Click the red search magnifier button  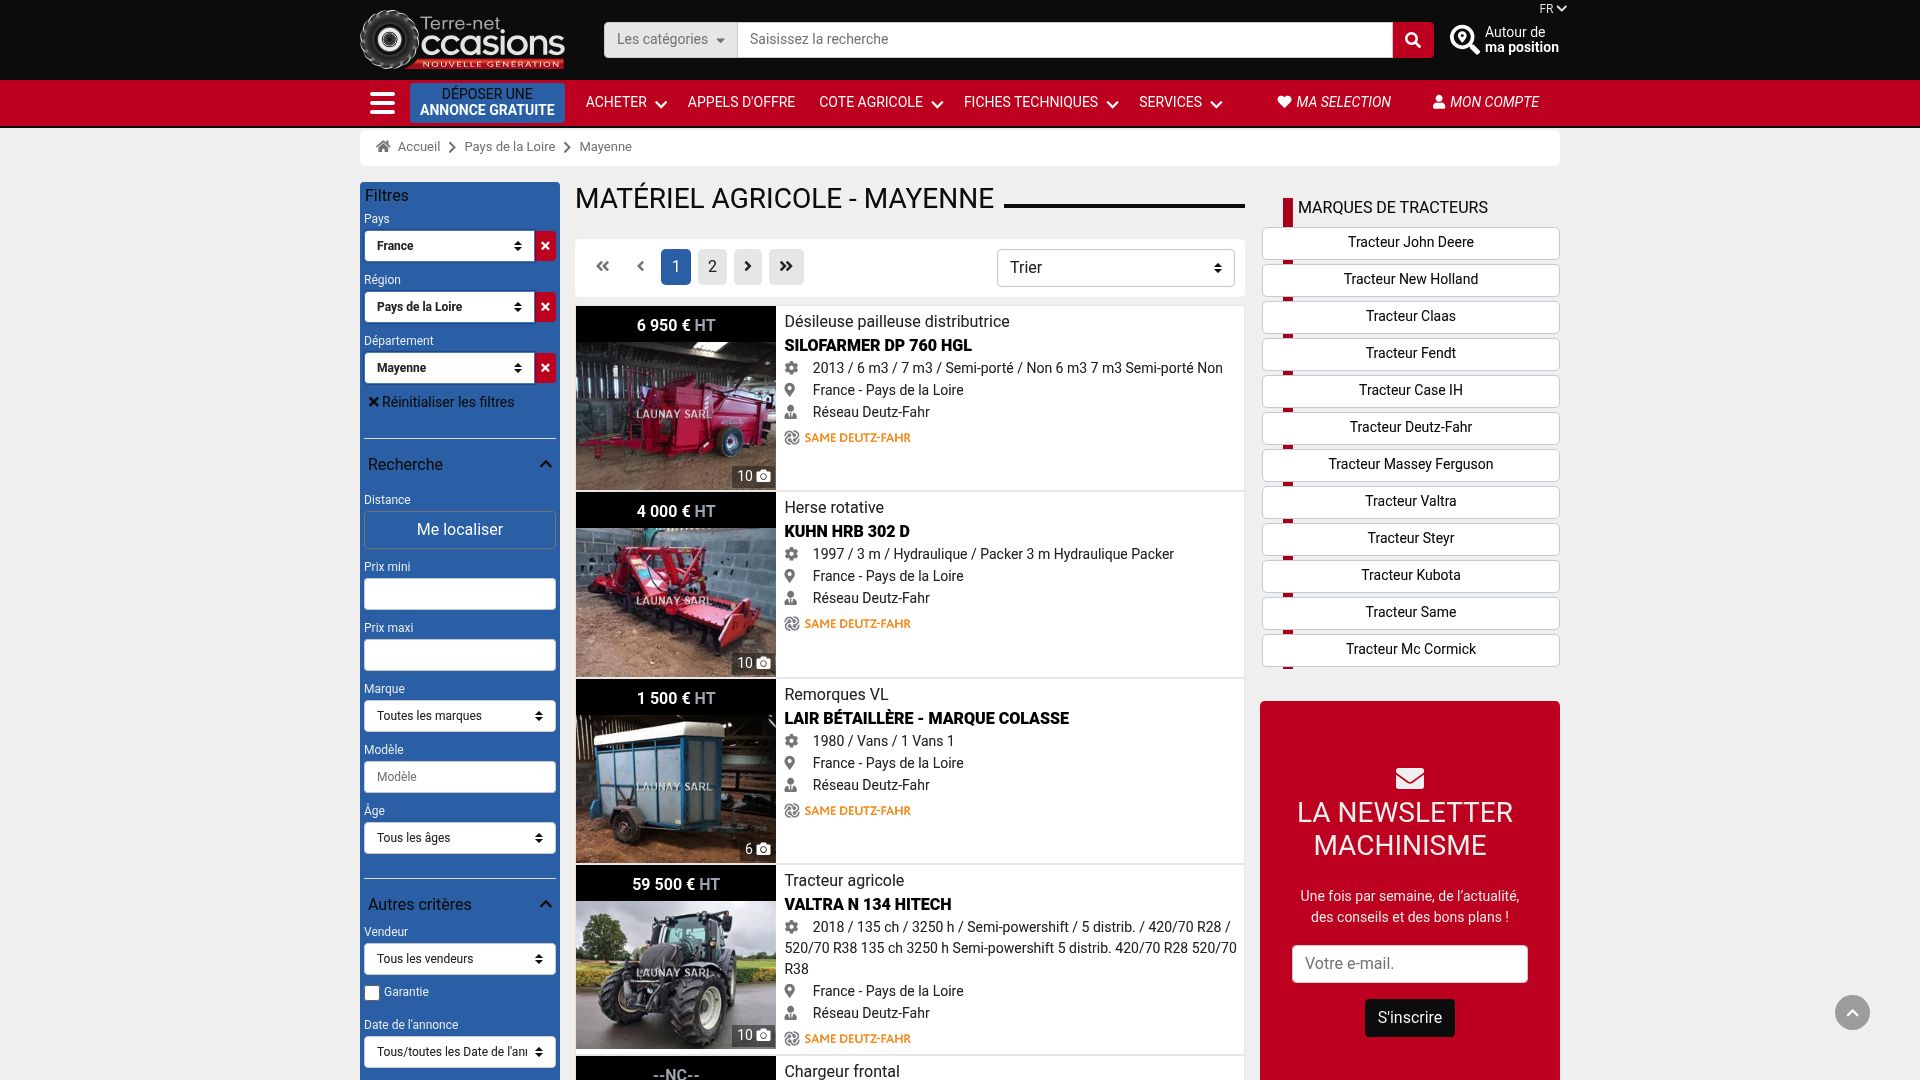[x=1412, y=40]
